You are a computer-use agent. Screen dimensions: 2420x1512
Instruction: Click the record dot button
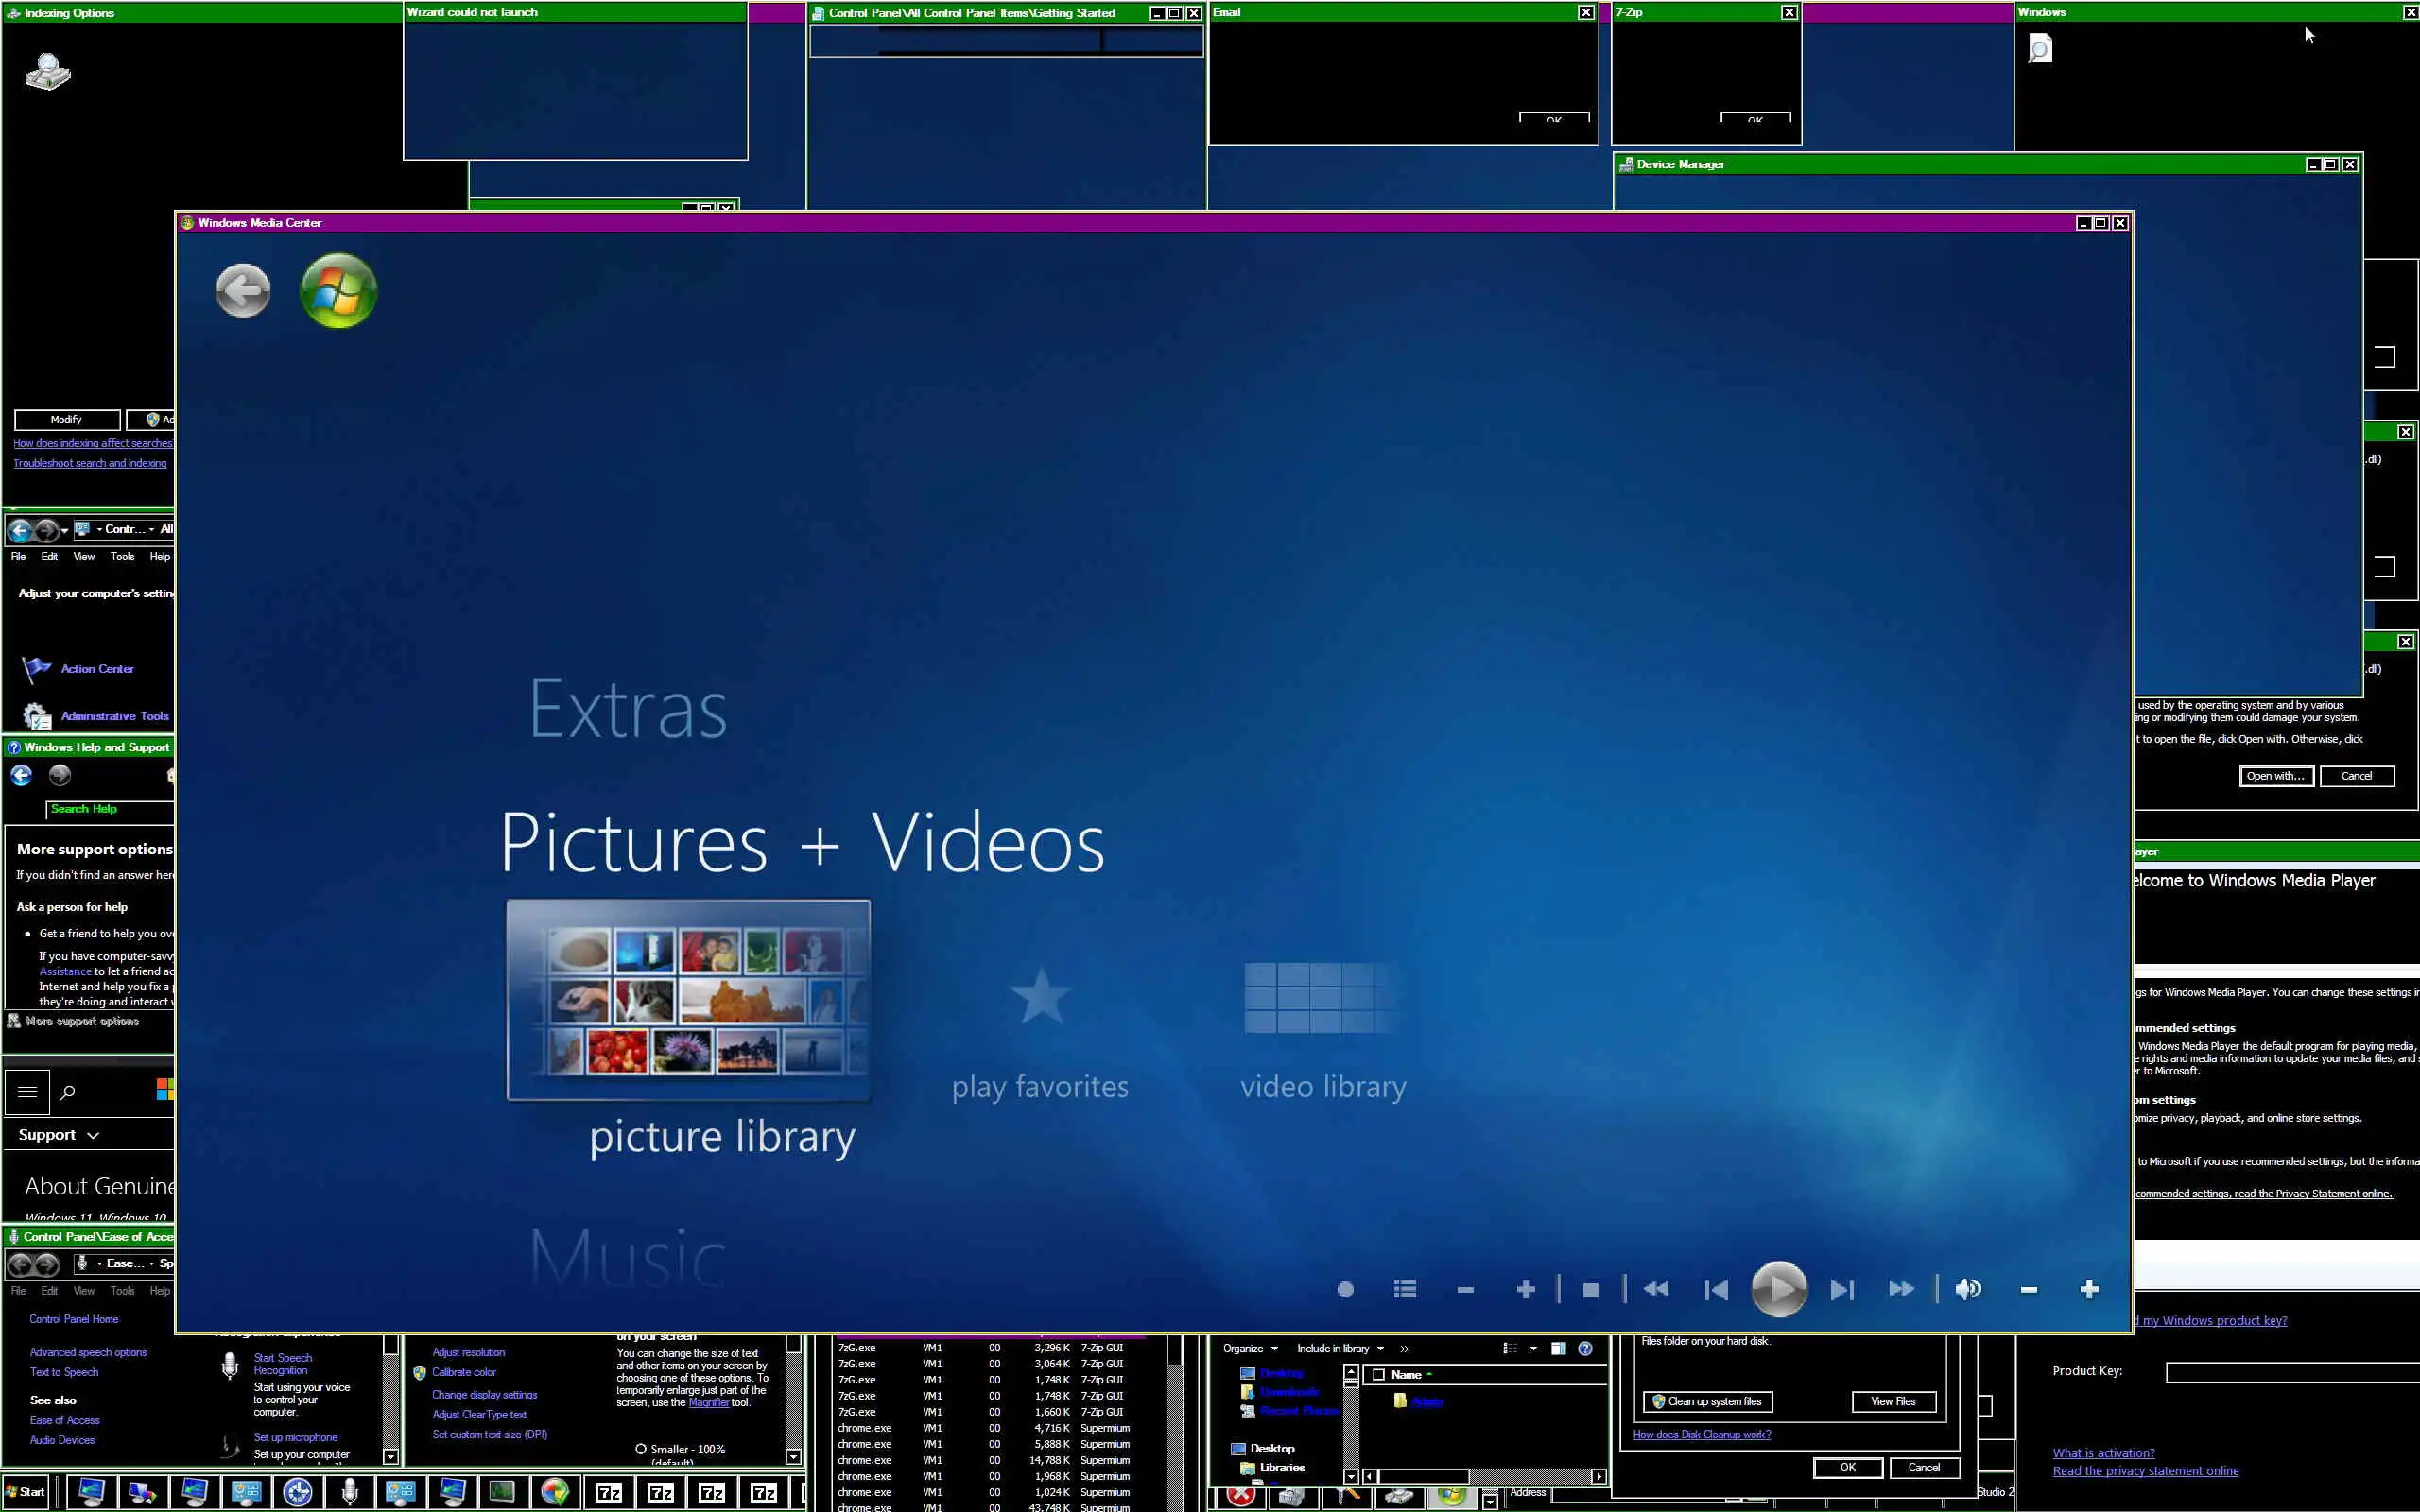coord(1345,1290)
